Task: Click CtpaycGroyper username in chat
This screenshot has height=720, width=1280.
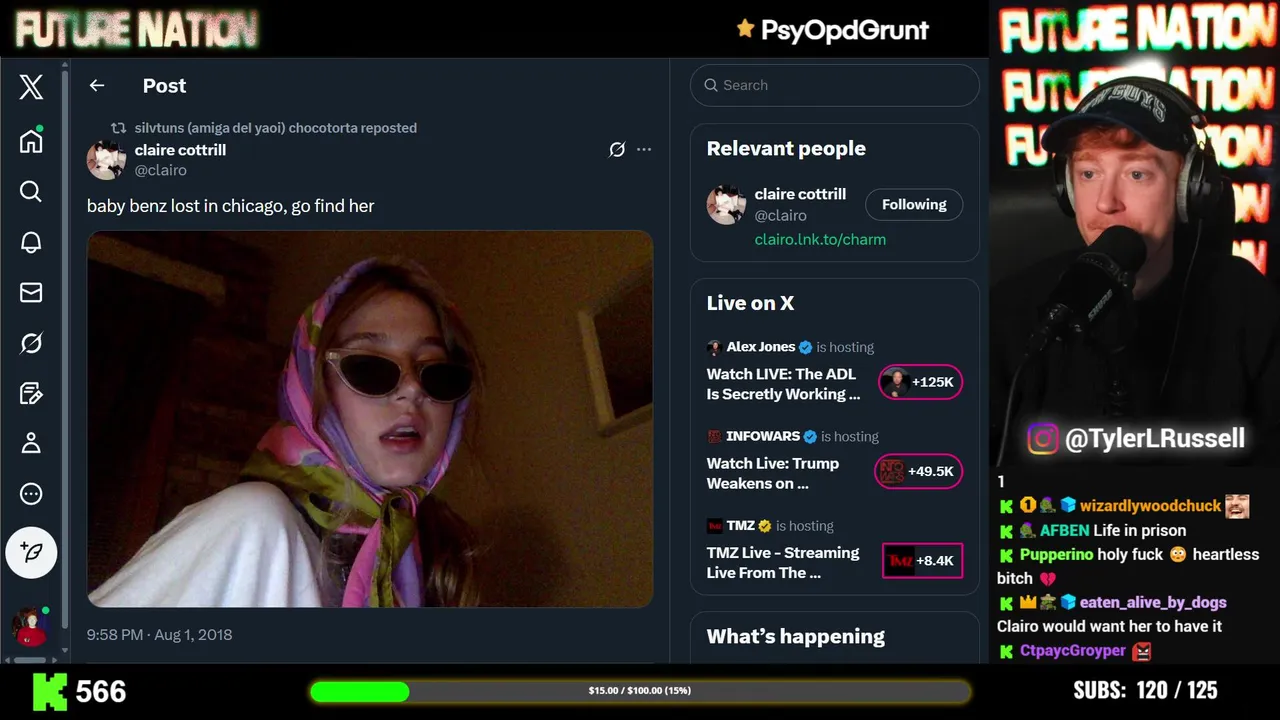Action: (x=1073, y=650)
